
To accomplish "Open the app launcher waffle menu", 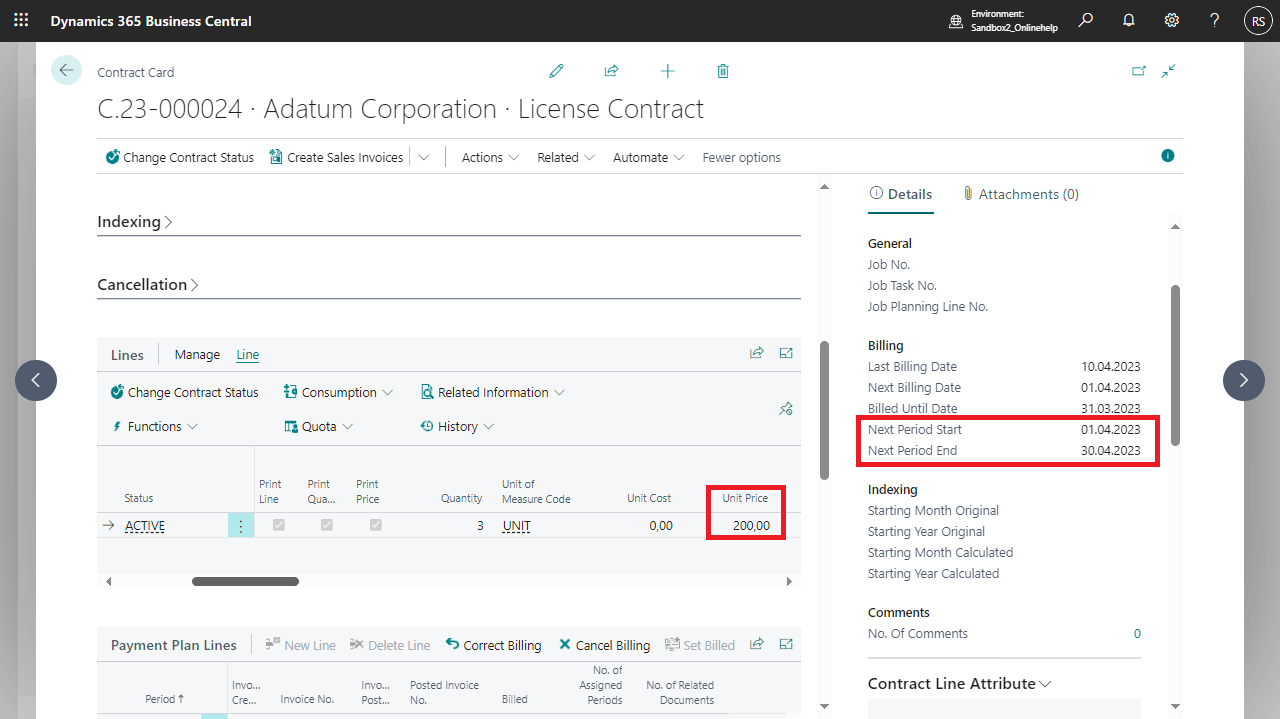I will click(21, 21).
